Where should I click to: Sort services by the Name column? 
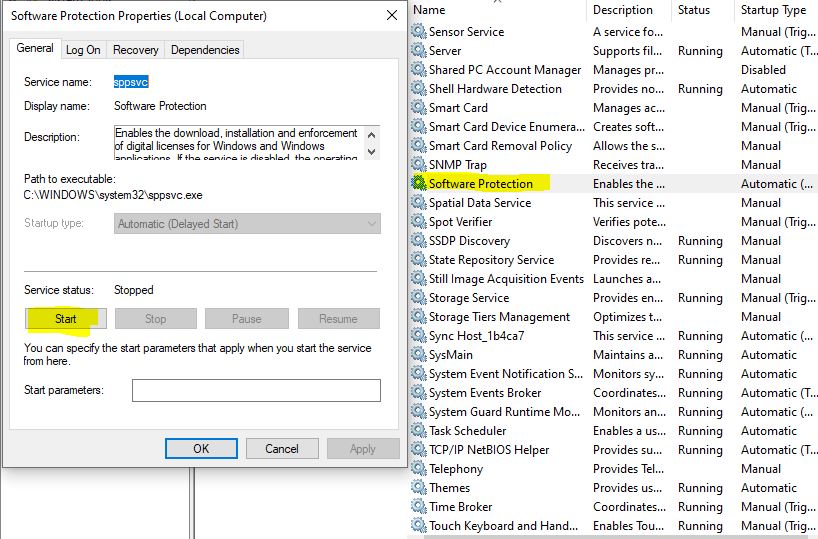(429, 10)
